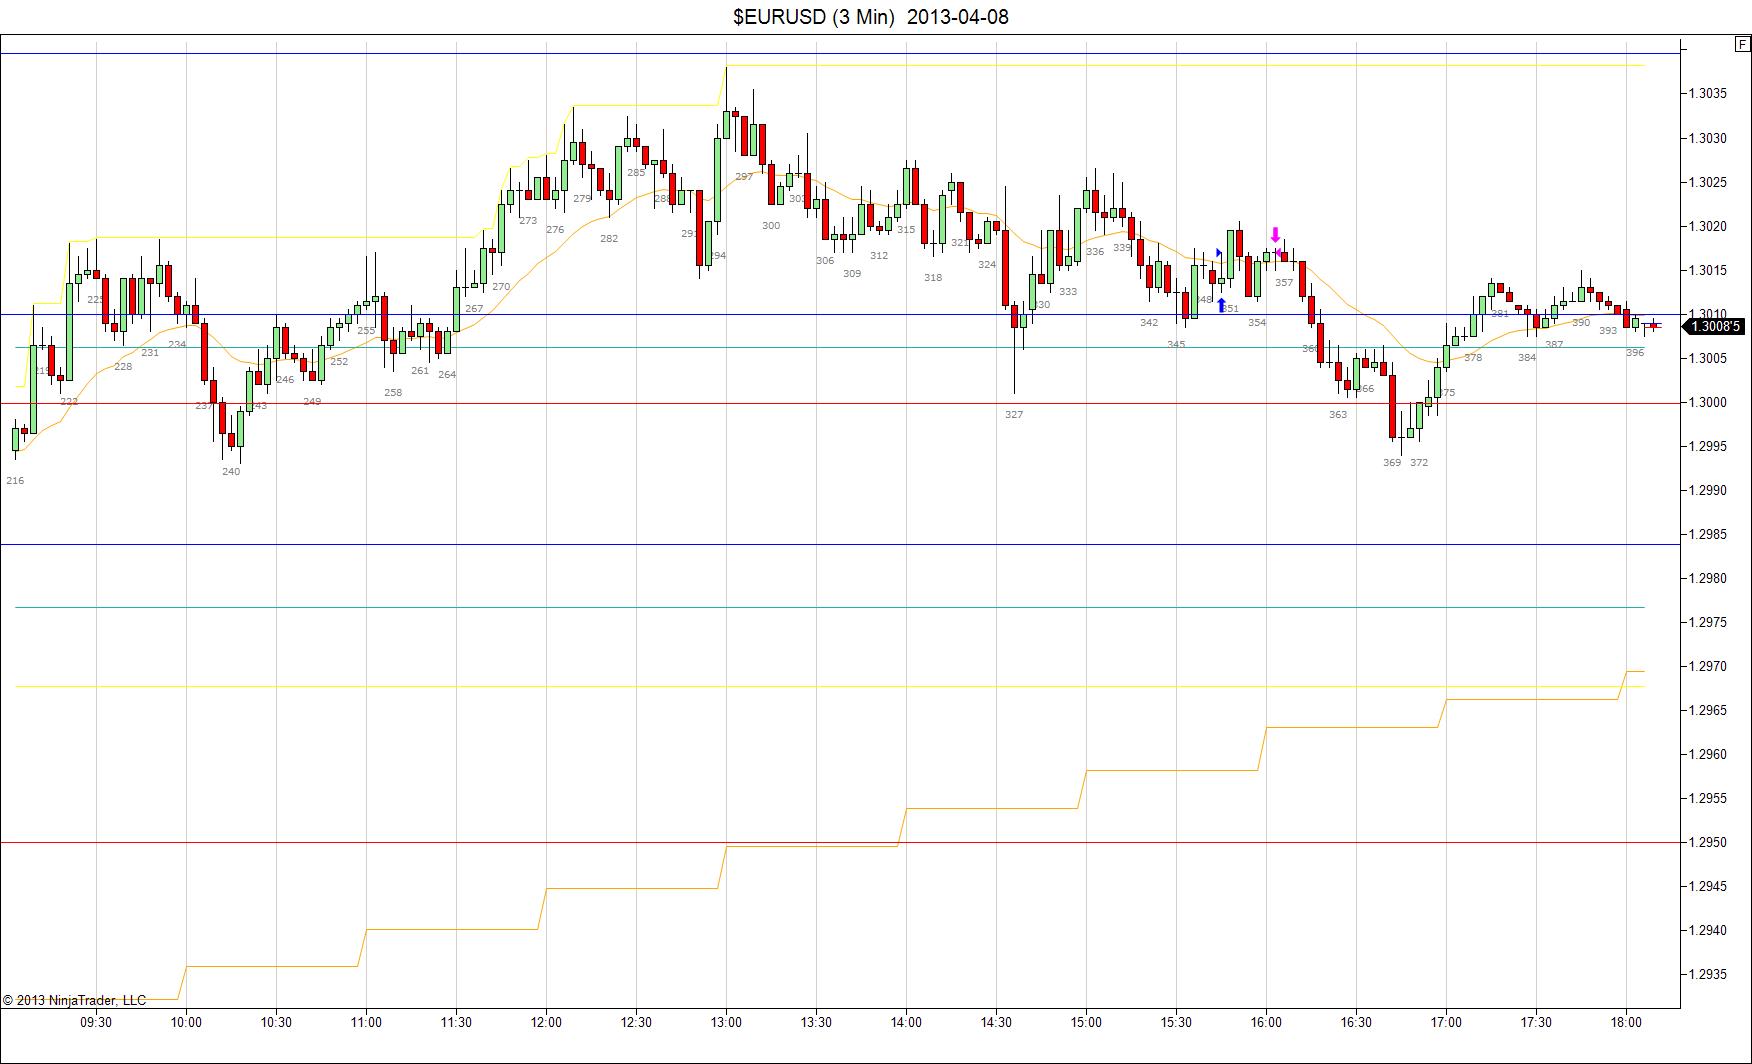1752x1064 pixels.
Task: Click the 14:00 time axis label
Action: tap(906, 1022)
